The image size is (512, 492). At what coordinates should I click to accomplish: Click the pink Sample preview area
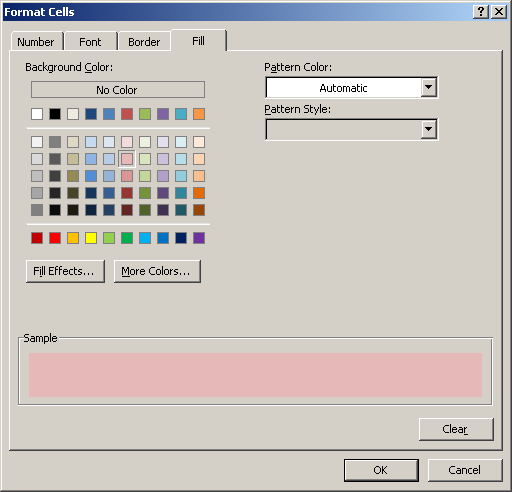[255, 375]
